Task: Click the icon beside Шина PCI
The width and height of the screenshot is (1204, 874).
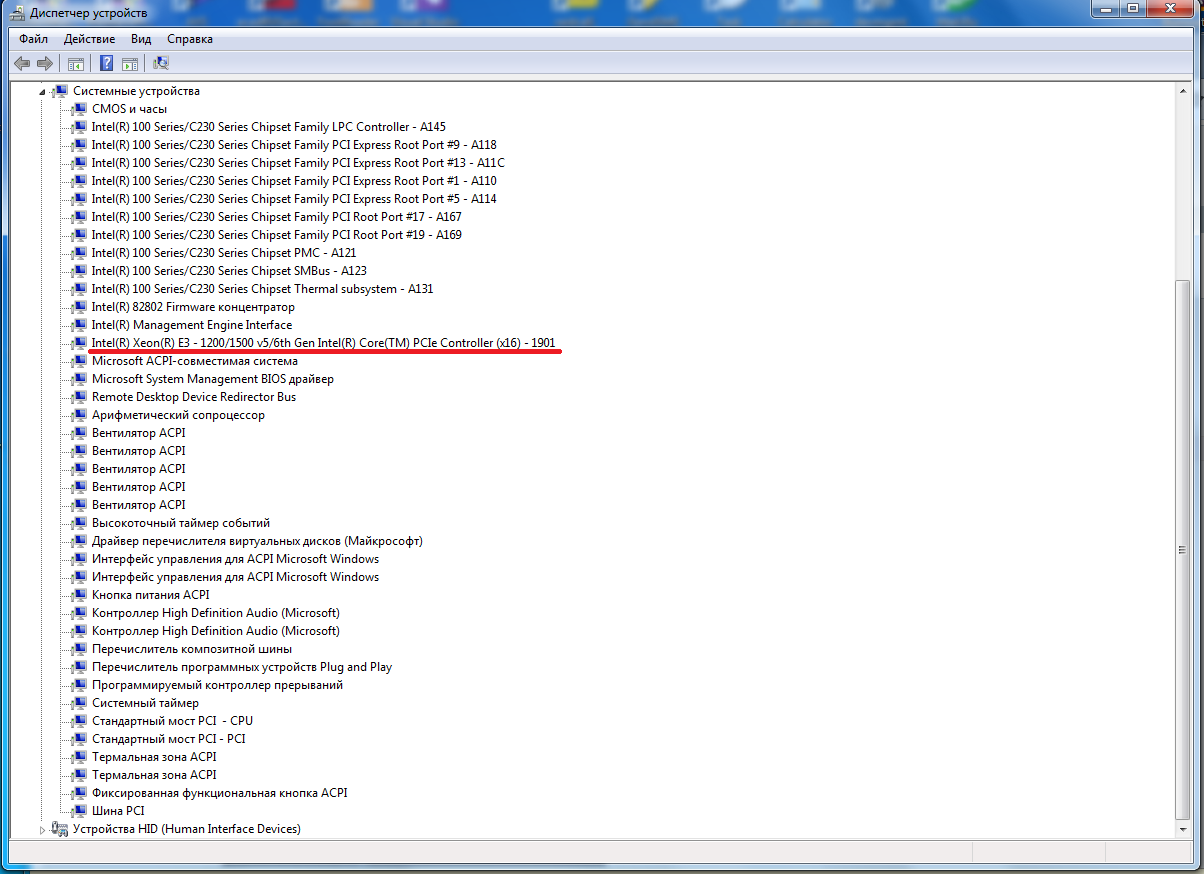Action: click(80, 811)
